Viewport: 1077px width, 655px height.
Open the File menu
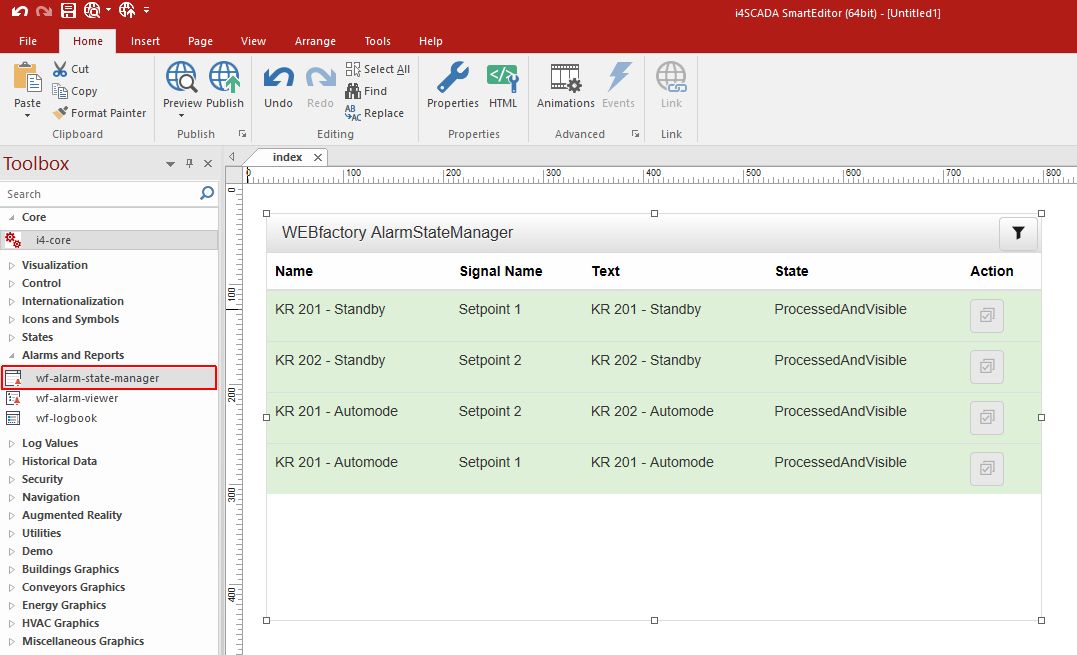click(x=28, y=41)
